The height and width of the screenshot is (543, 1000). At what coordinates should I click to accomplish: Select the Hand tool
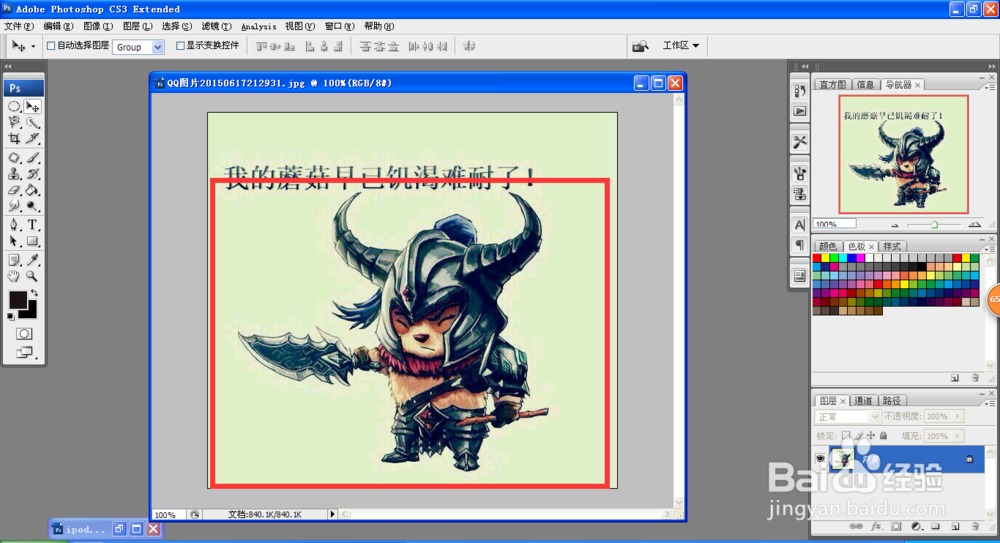coord(14,276)
